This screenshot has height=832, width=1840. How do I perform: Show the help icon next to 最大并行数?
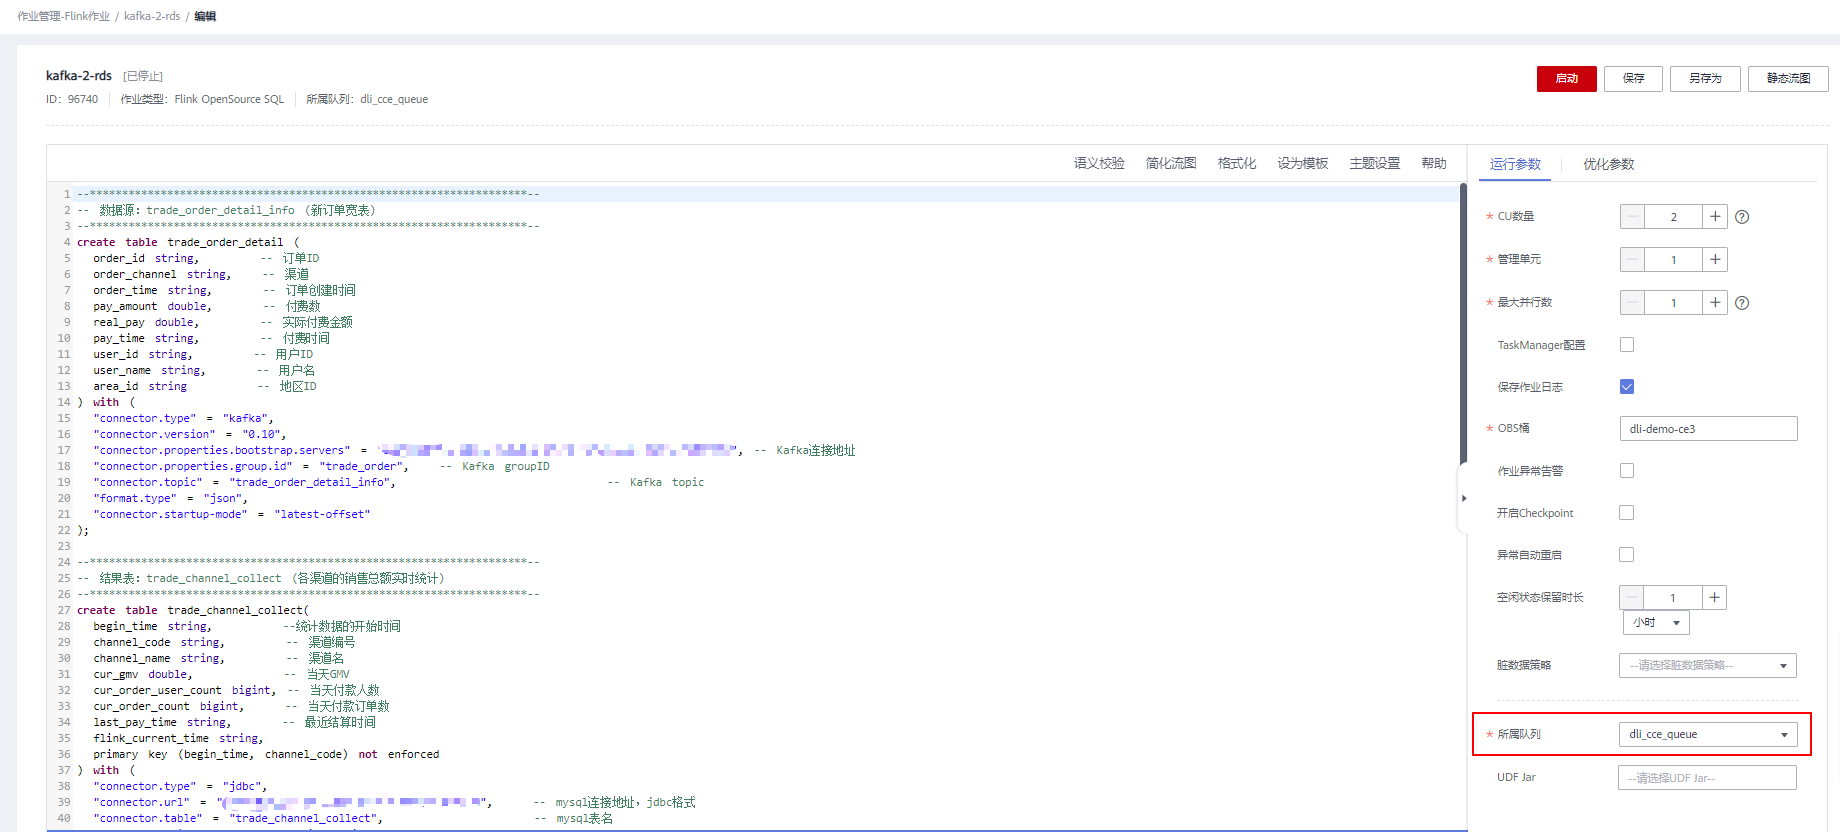point(1742,303)
